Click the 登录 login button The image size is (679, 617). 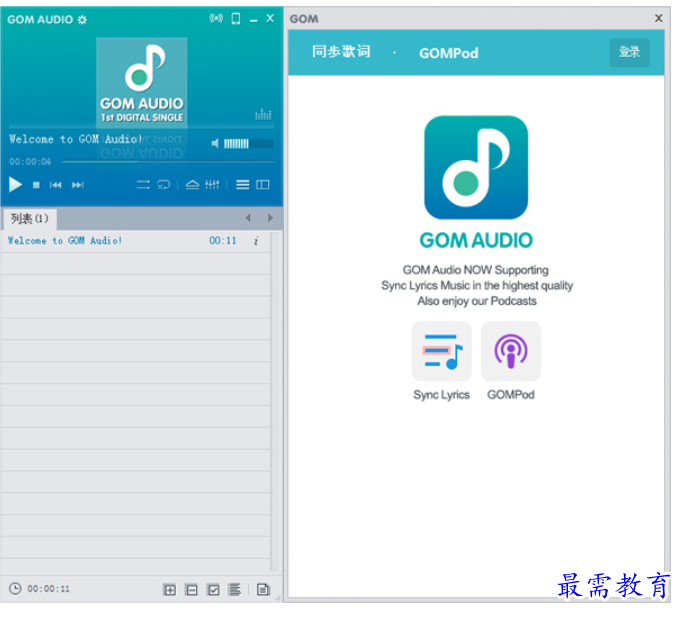(x=629, y=52)
